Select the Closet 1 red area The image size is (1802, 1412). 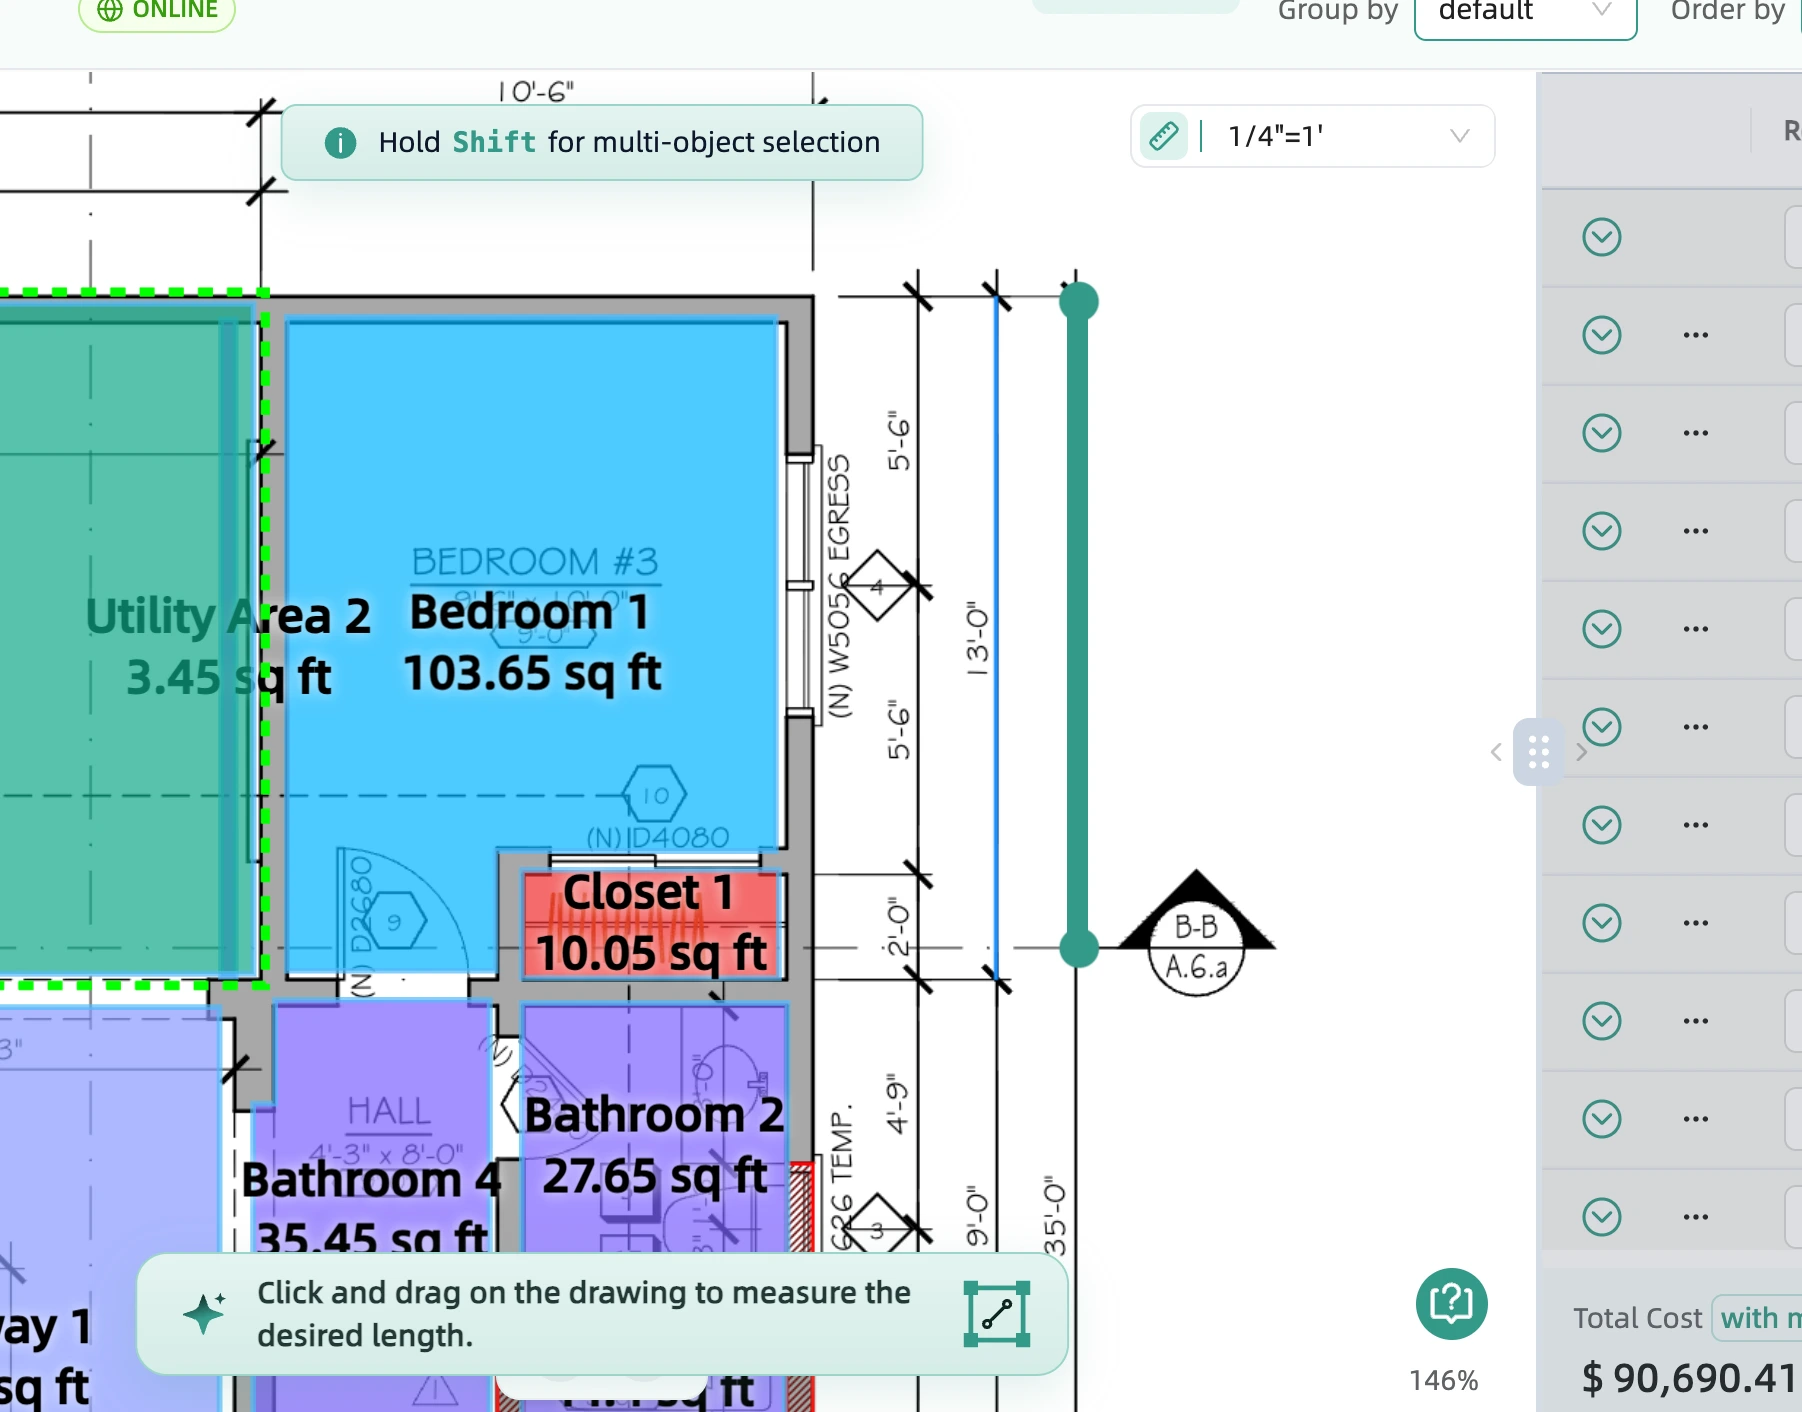tap(651, 925)
